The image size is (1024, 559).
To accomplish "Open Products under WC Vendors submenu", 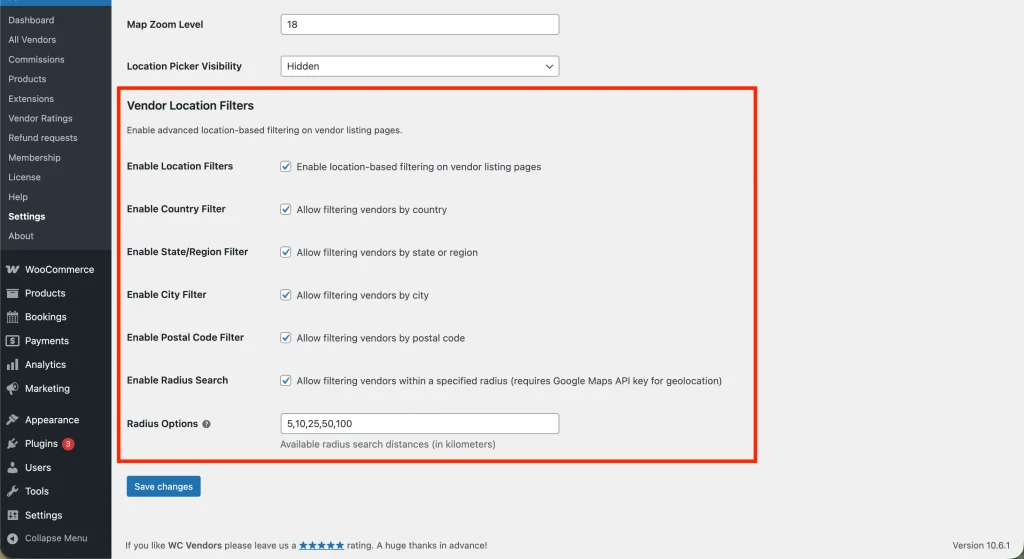I will [27, 79].
